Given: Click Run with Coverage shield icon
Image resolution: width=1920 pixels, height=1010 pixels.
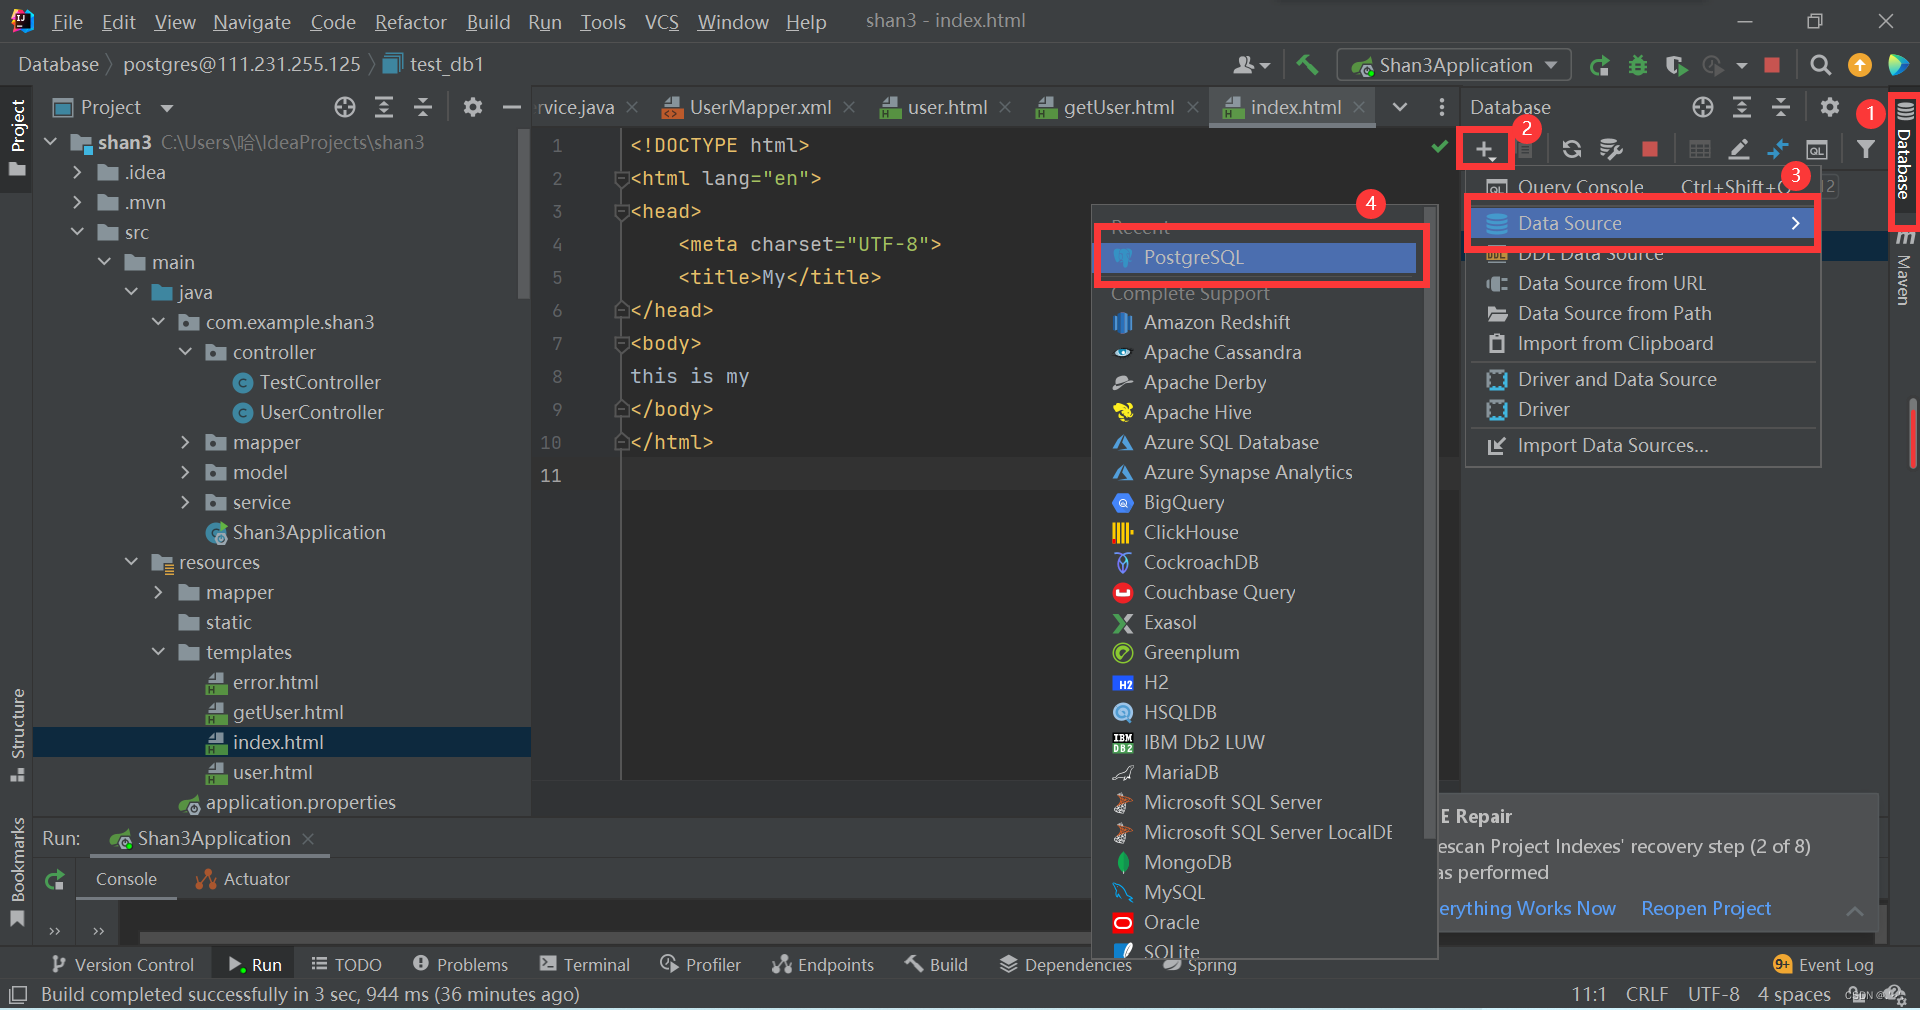Looking at the screenshot, I should (1677, 65).
